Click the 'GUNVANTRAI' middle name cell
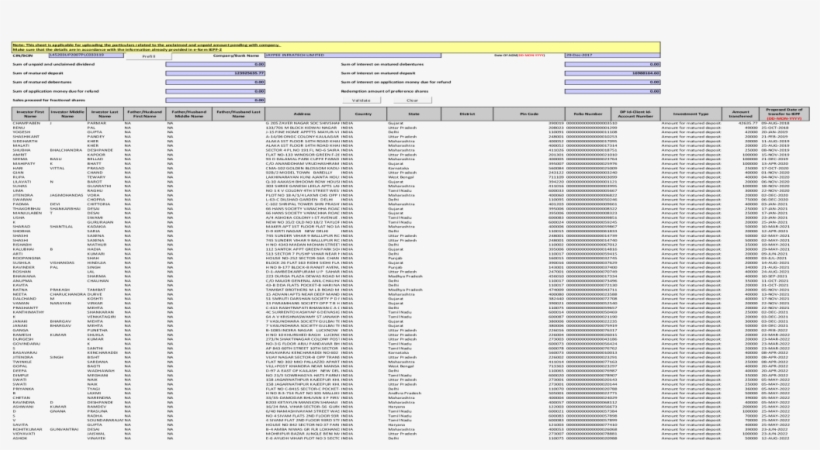This screenshot has height=450, width=820. pos(64,429)
